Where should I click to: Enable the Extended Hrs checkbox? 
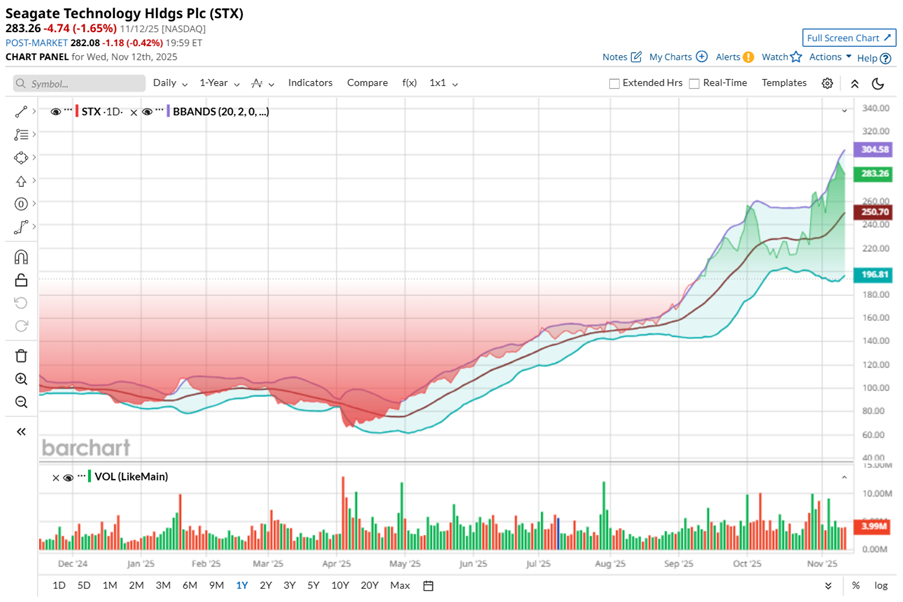[614, 84]
